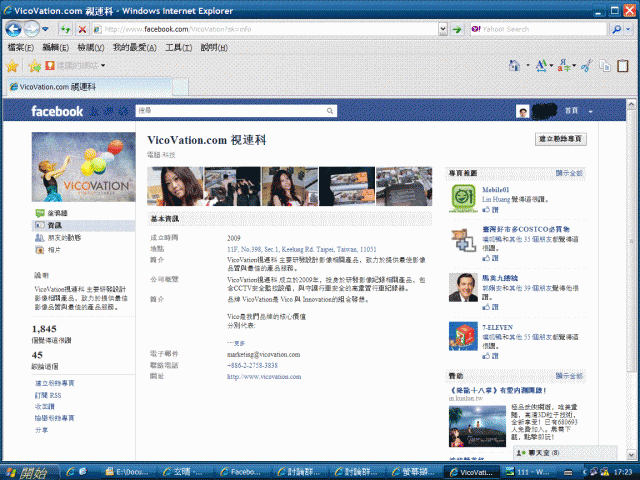Open the 說明(H) Help menu
The height and width of the screenshot is (480, 640).
[214, 47]
